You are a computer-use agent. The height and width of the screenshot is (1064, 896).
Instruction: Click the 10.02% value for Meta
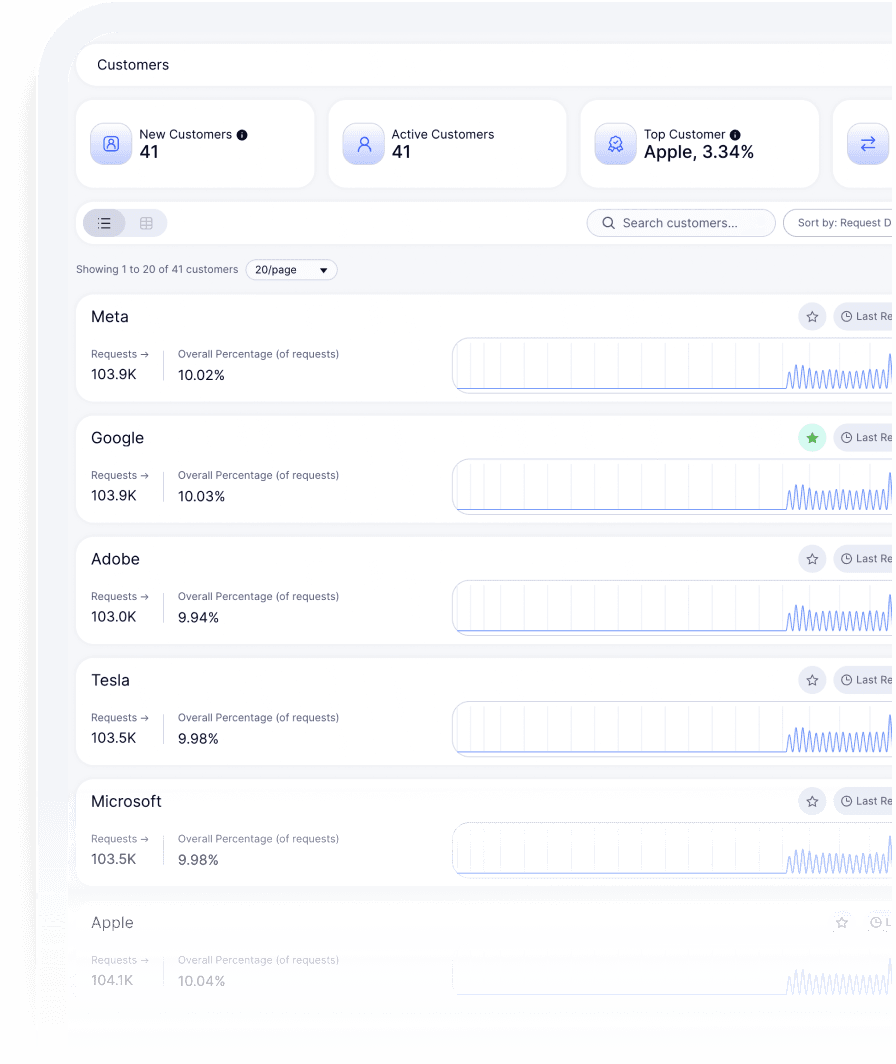pyautogui.click(x=201, y=375)
